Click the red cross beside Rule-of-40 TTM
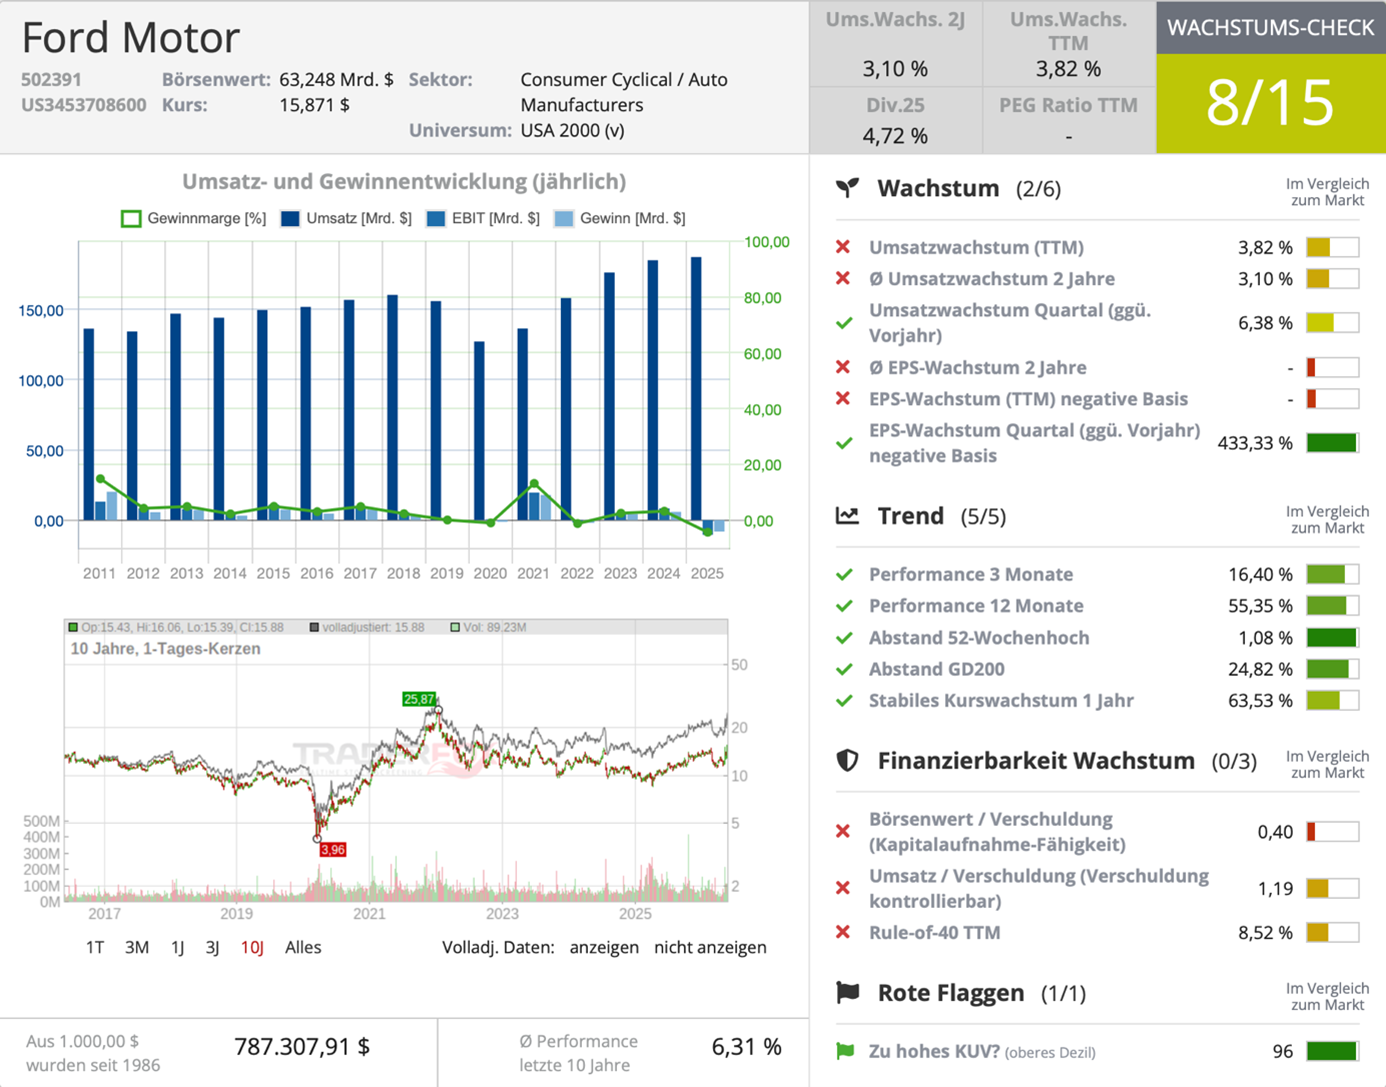This screenshot has height=1087, width=1386. click(843, 932)
